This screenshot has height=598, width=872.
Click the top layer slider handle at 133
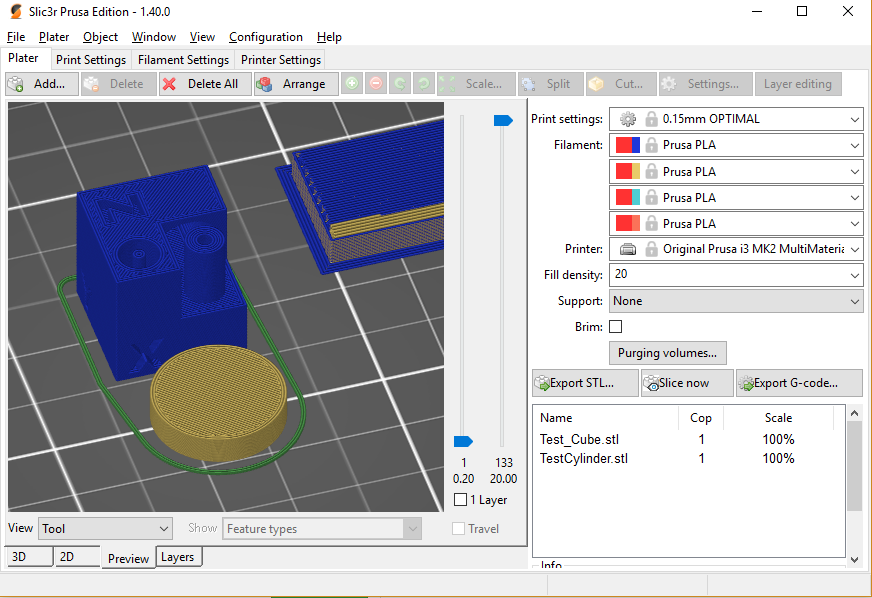click(x=503, y=120)
